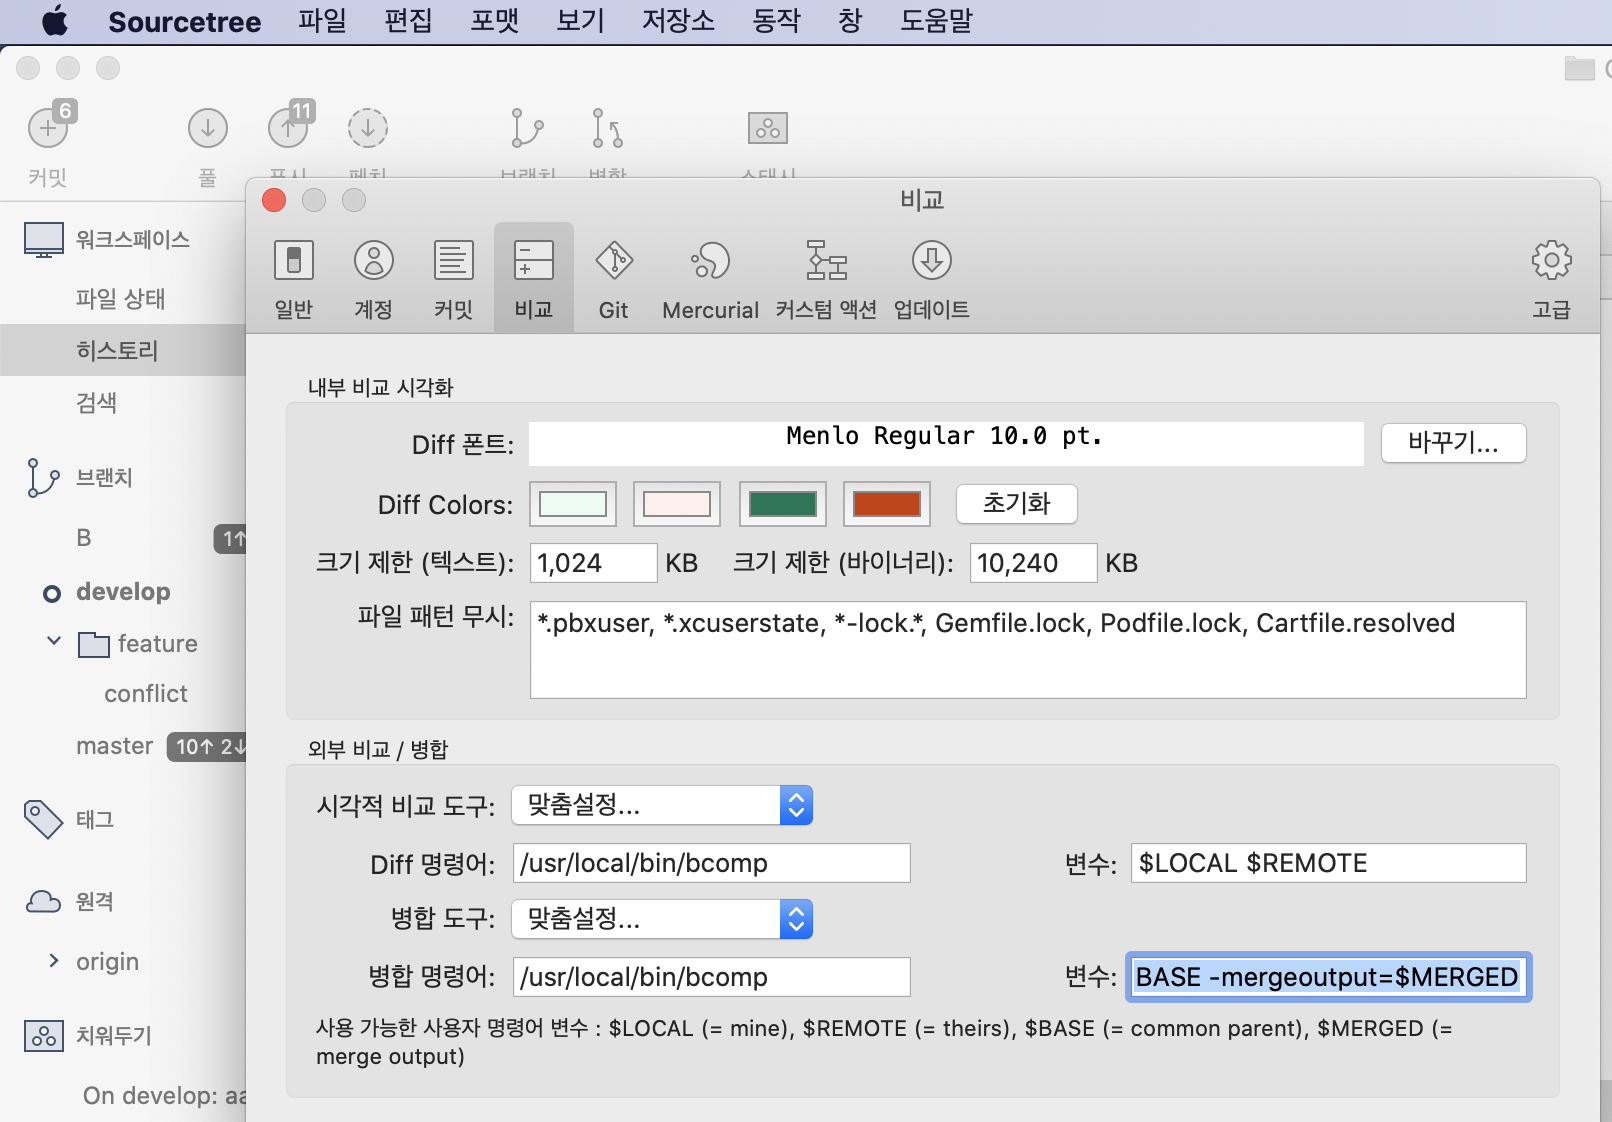This screenshot has height=1122, width=1612.
Task: Select branch B in the sidebar
Action: pos(84,538)
